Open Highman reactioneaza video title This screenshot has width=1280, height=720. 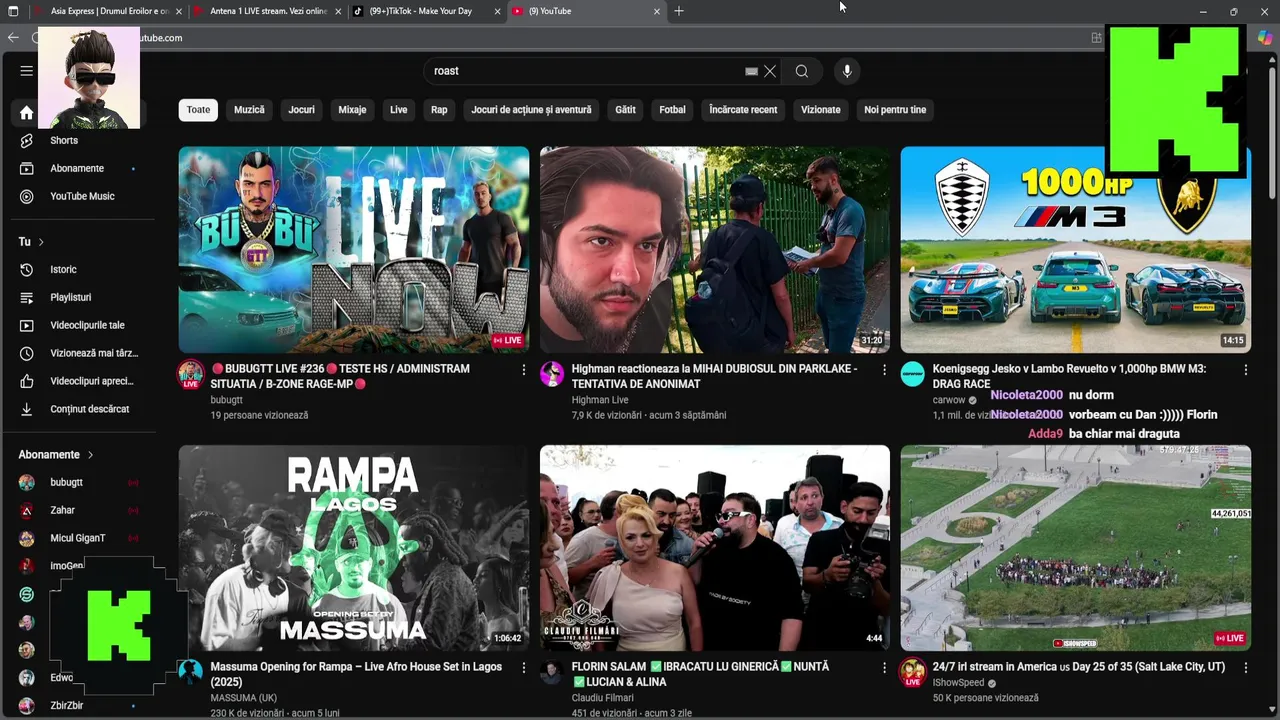tap(714, 376)
